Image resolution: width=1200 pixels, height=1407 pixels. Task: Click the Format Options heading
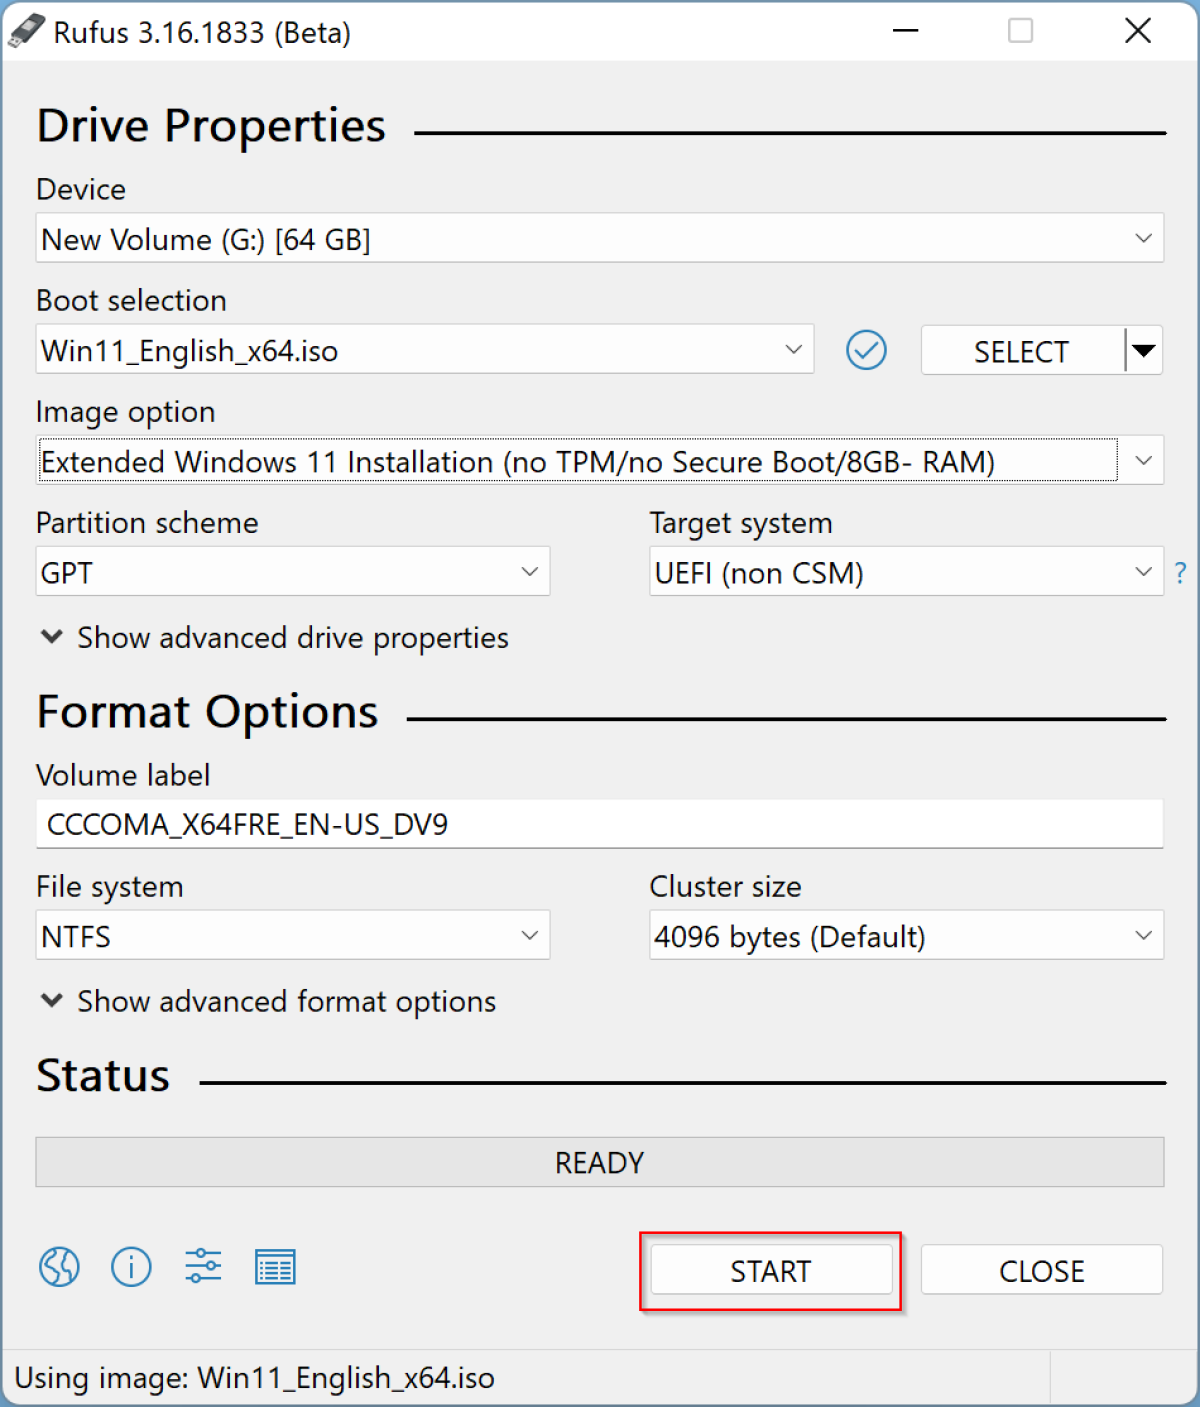click(x=207, y=712)
